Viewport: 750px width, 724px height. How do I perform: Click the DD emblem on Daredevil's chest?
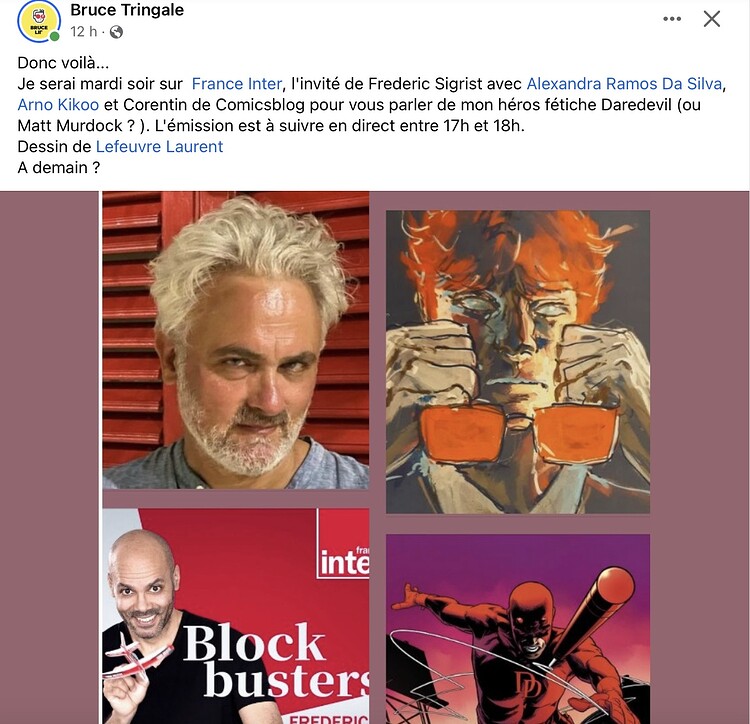tap(529, 684)
